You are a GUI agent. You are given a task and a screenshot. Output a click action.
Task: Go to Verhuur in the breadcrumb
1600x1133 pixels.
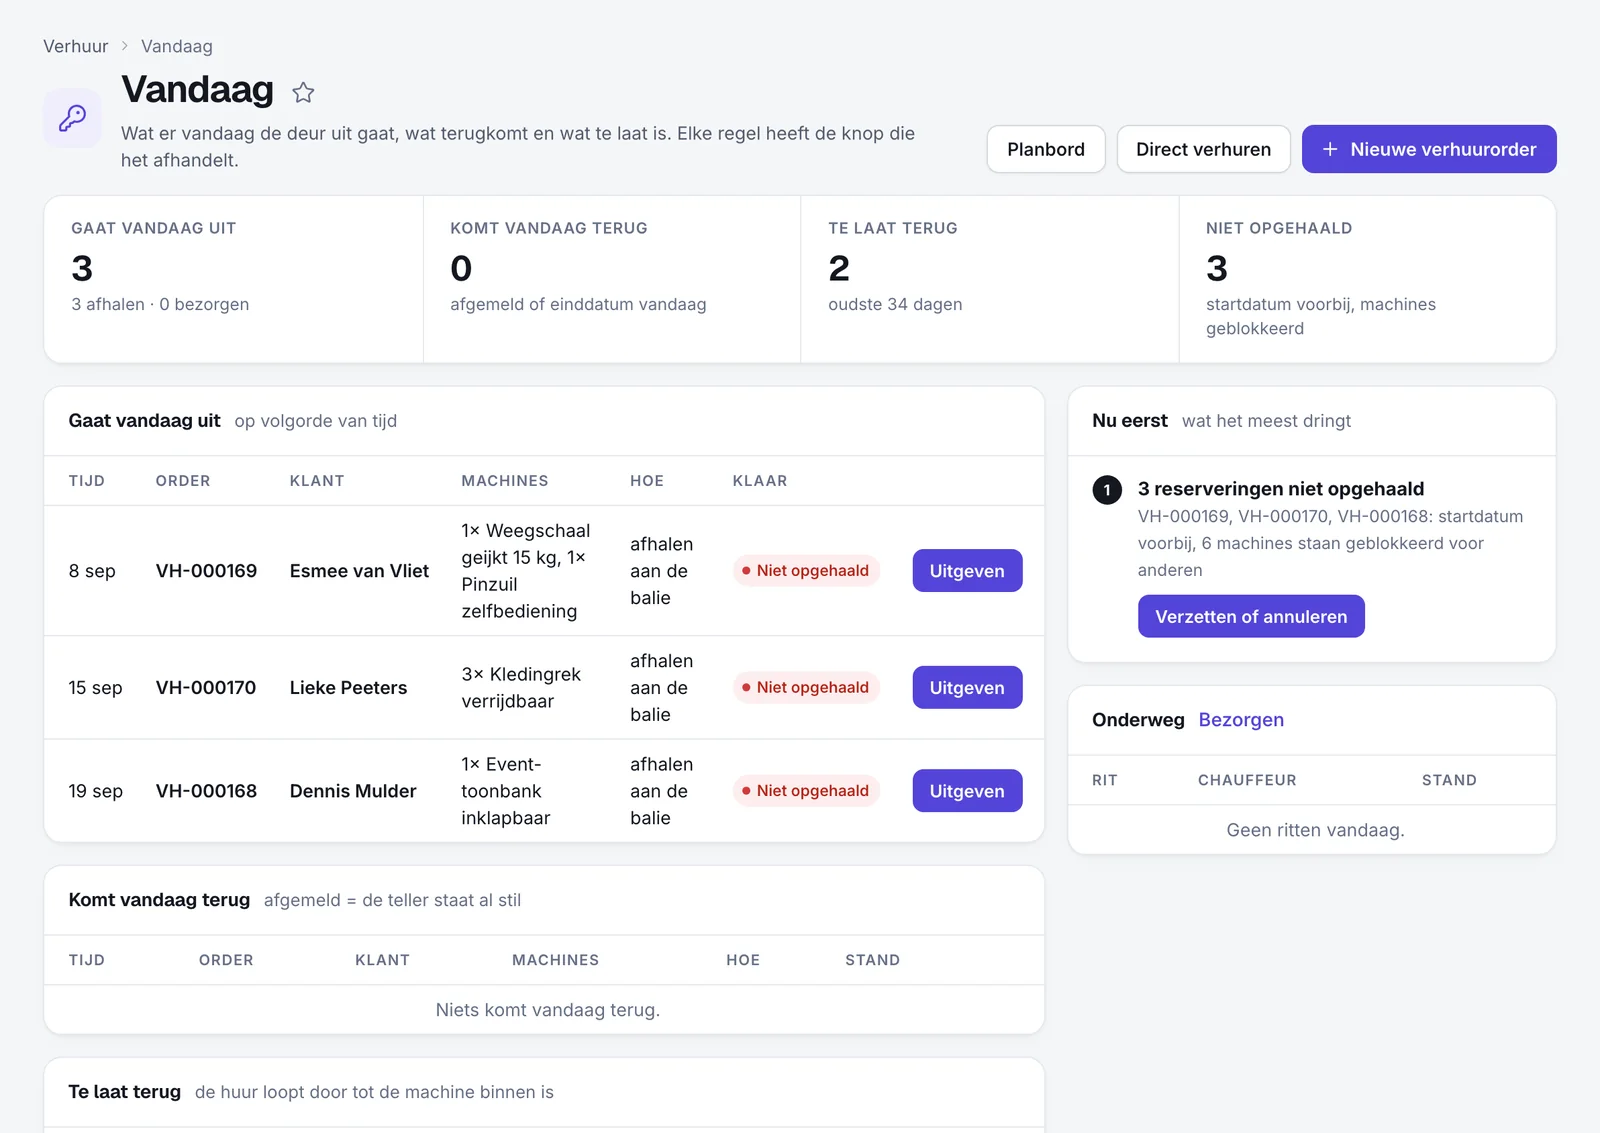pyautogui.click(x=76, y=46)
